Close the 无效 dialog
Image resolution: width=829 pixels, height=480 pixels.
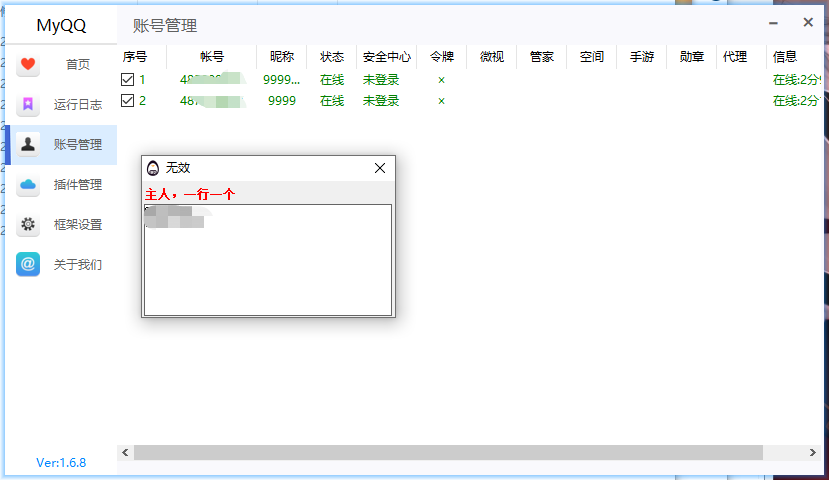(380, 168)
